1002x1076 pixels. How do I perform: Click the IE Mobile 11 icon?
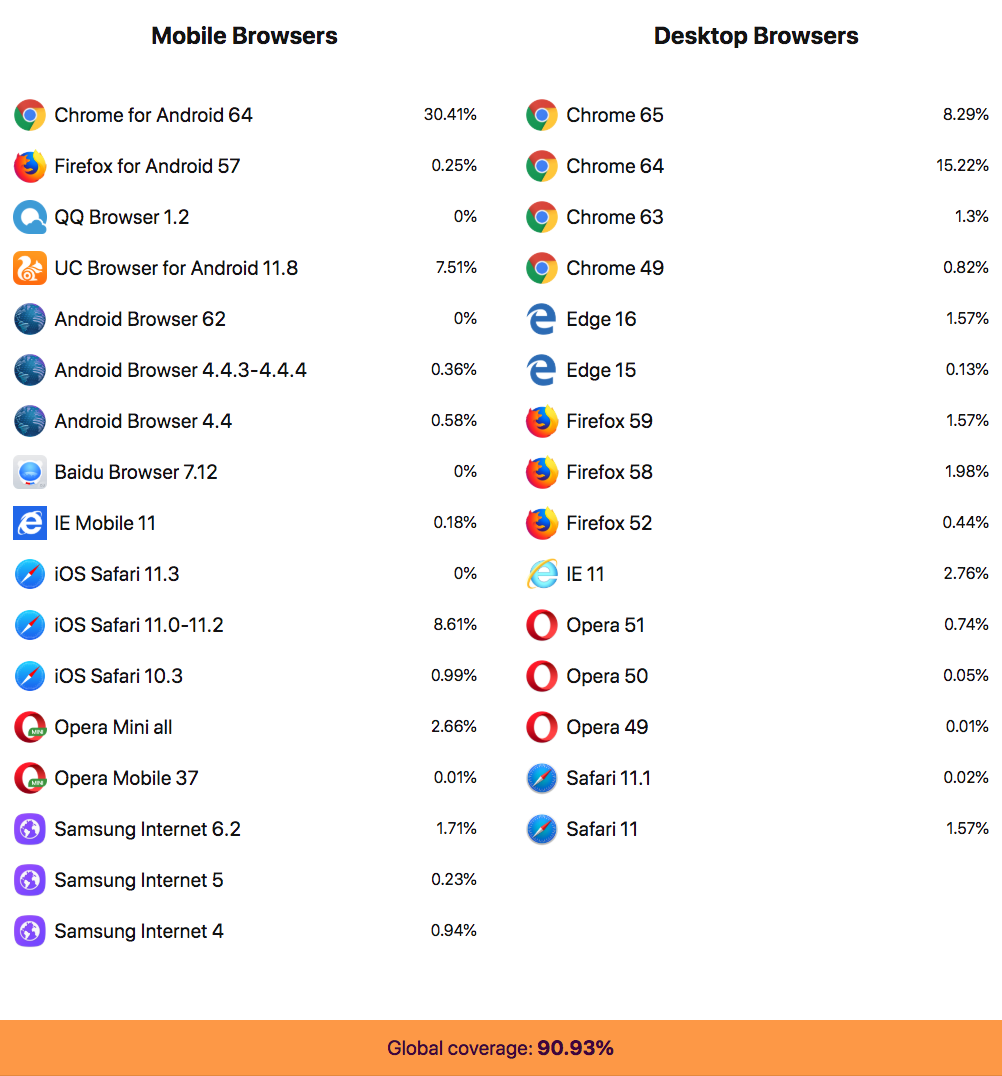[x=30, y=523]
